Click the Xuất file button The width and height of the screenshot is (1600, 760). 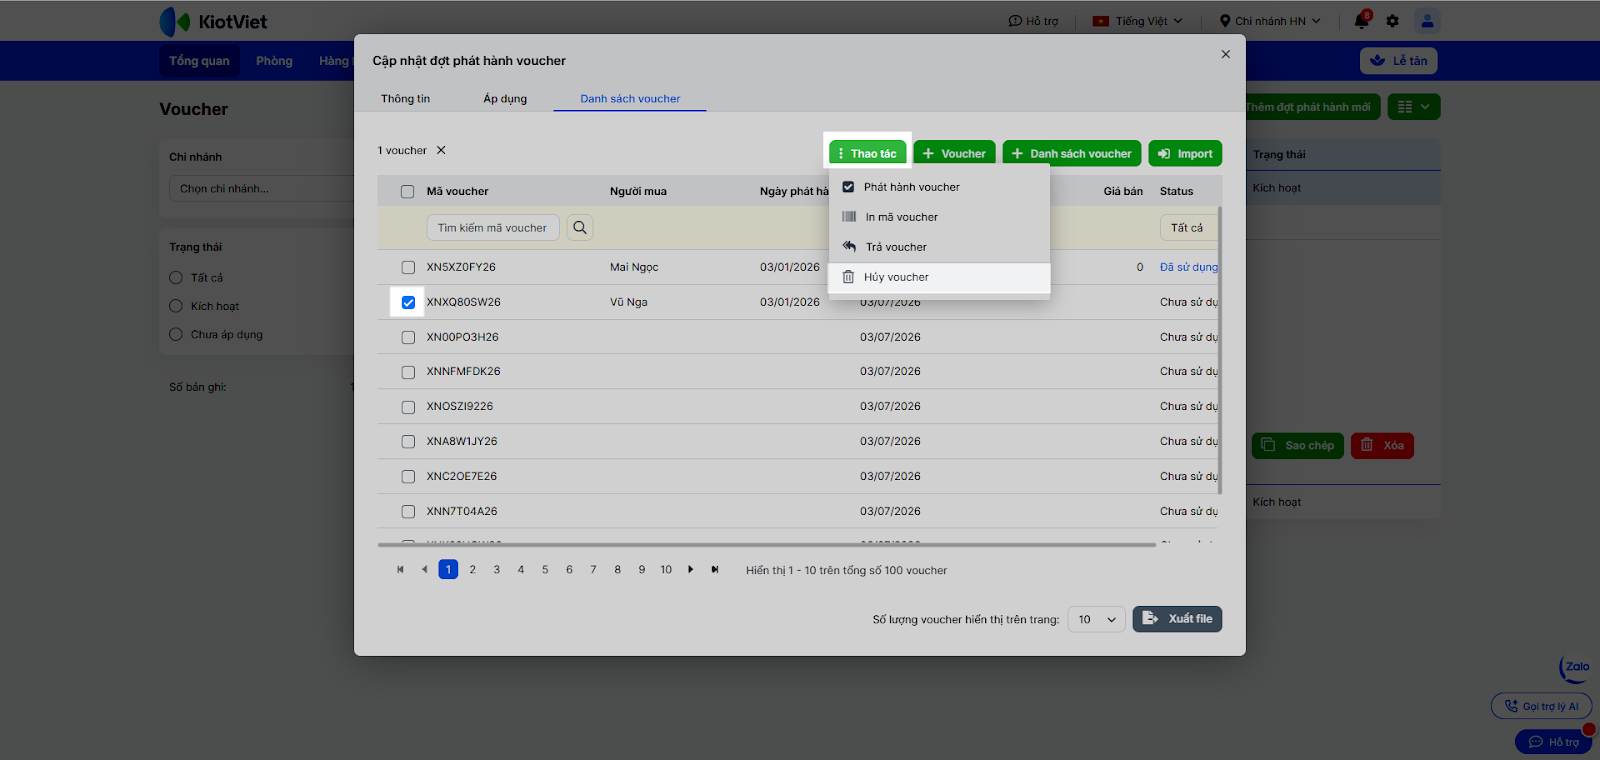pos(1177,619)
